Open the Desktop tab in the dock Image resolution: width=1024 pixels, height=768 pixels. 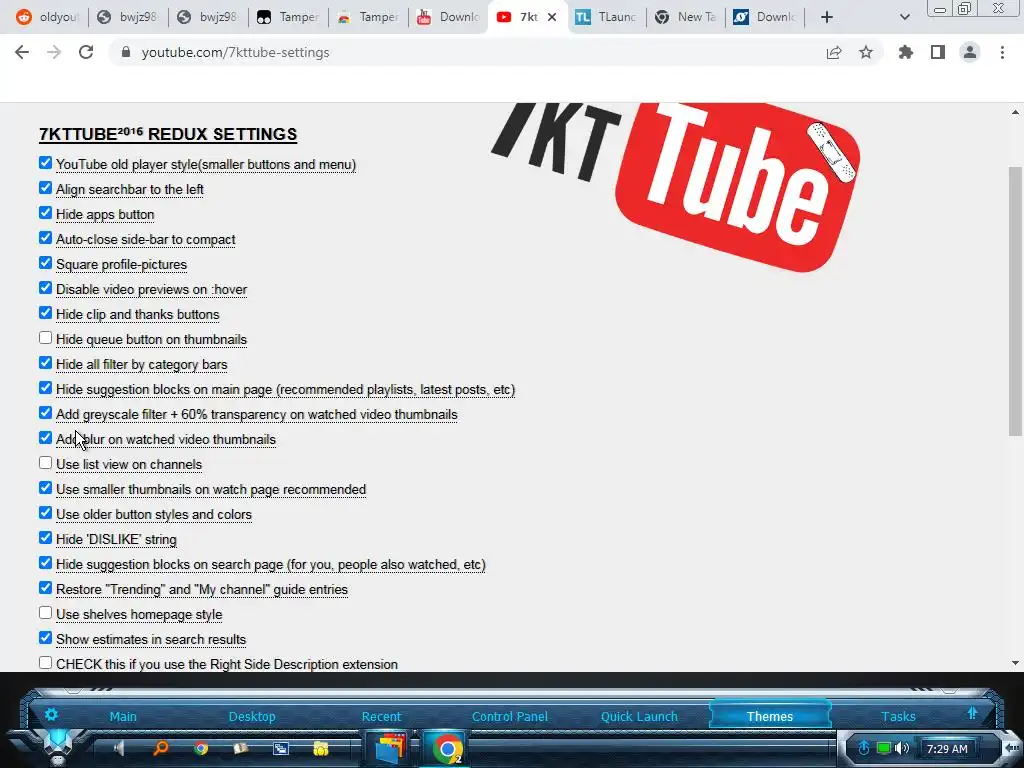(252, 716)
